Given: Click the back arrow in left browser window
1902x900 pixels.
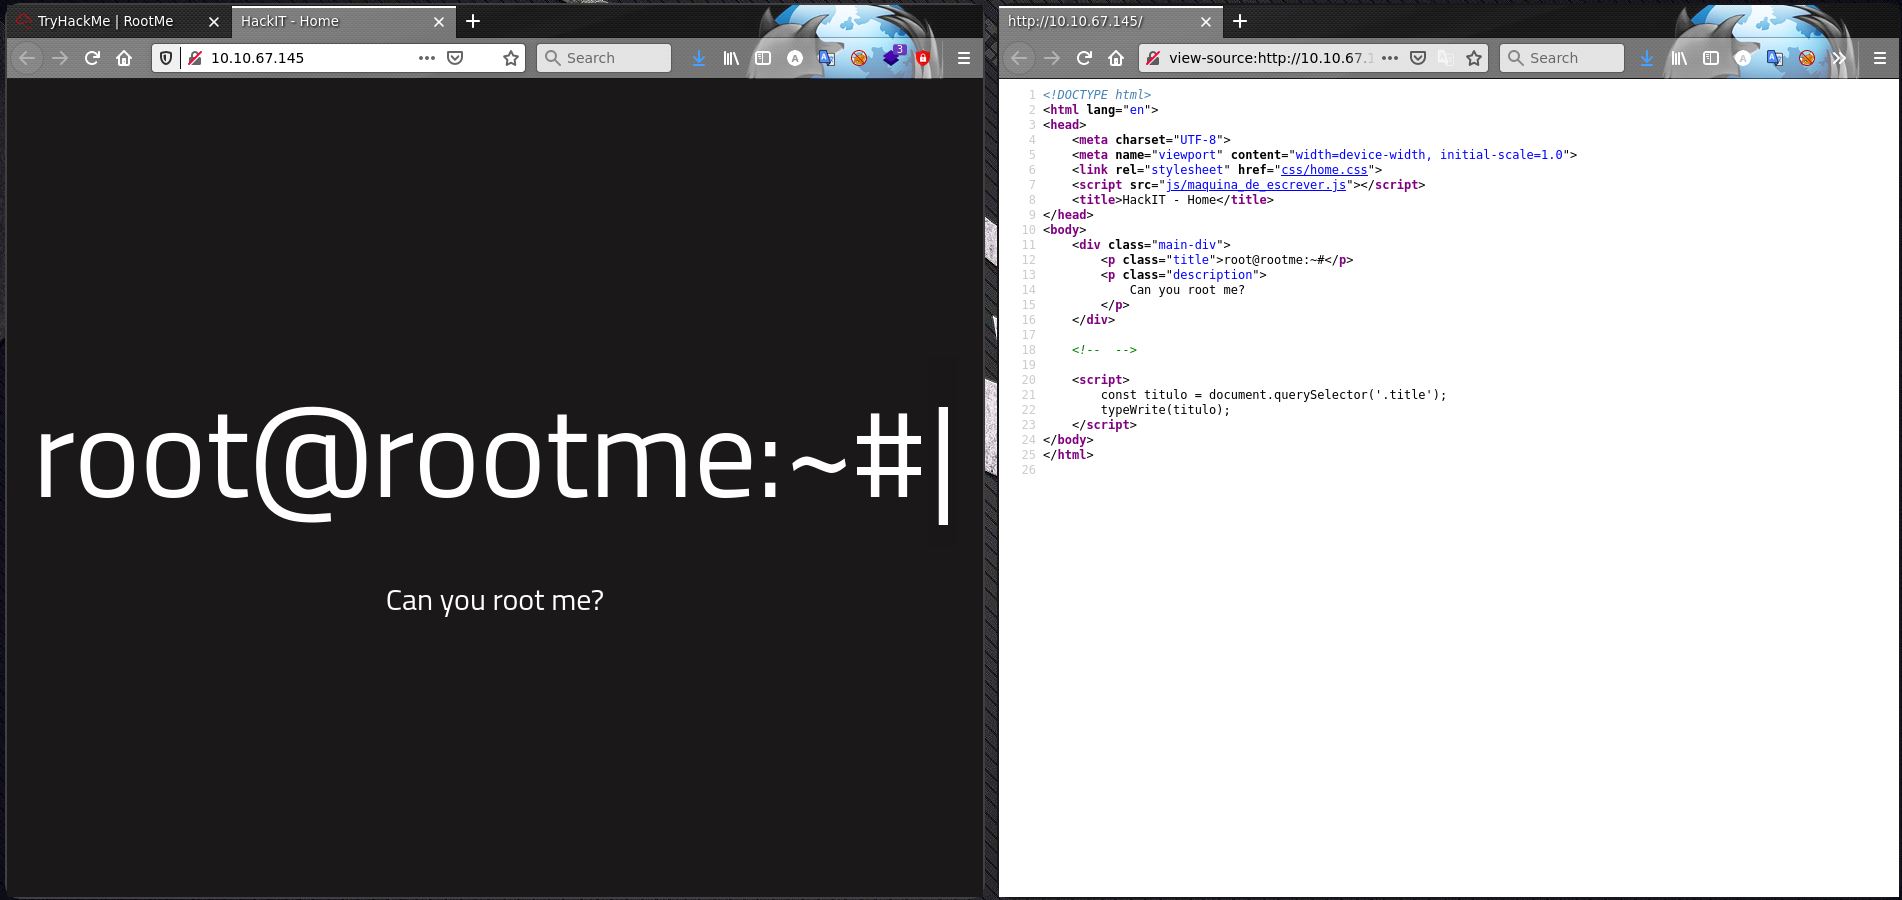Looking at the screenshot, I should 27,58.
